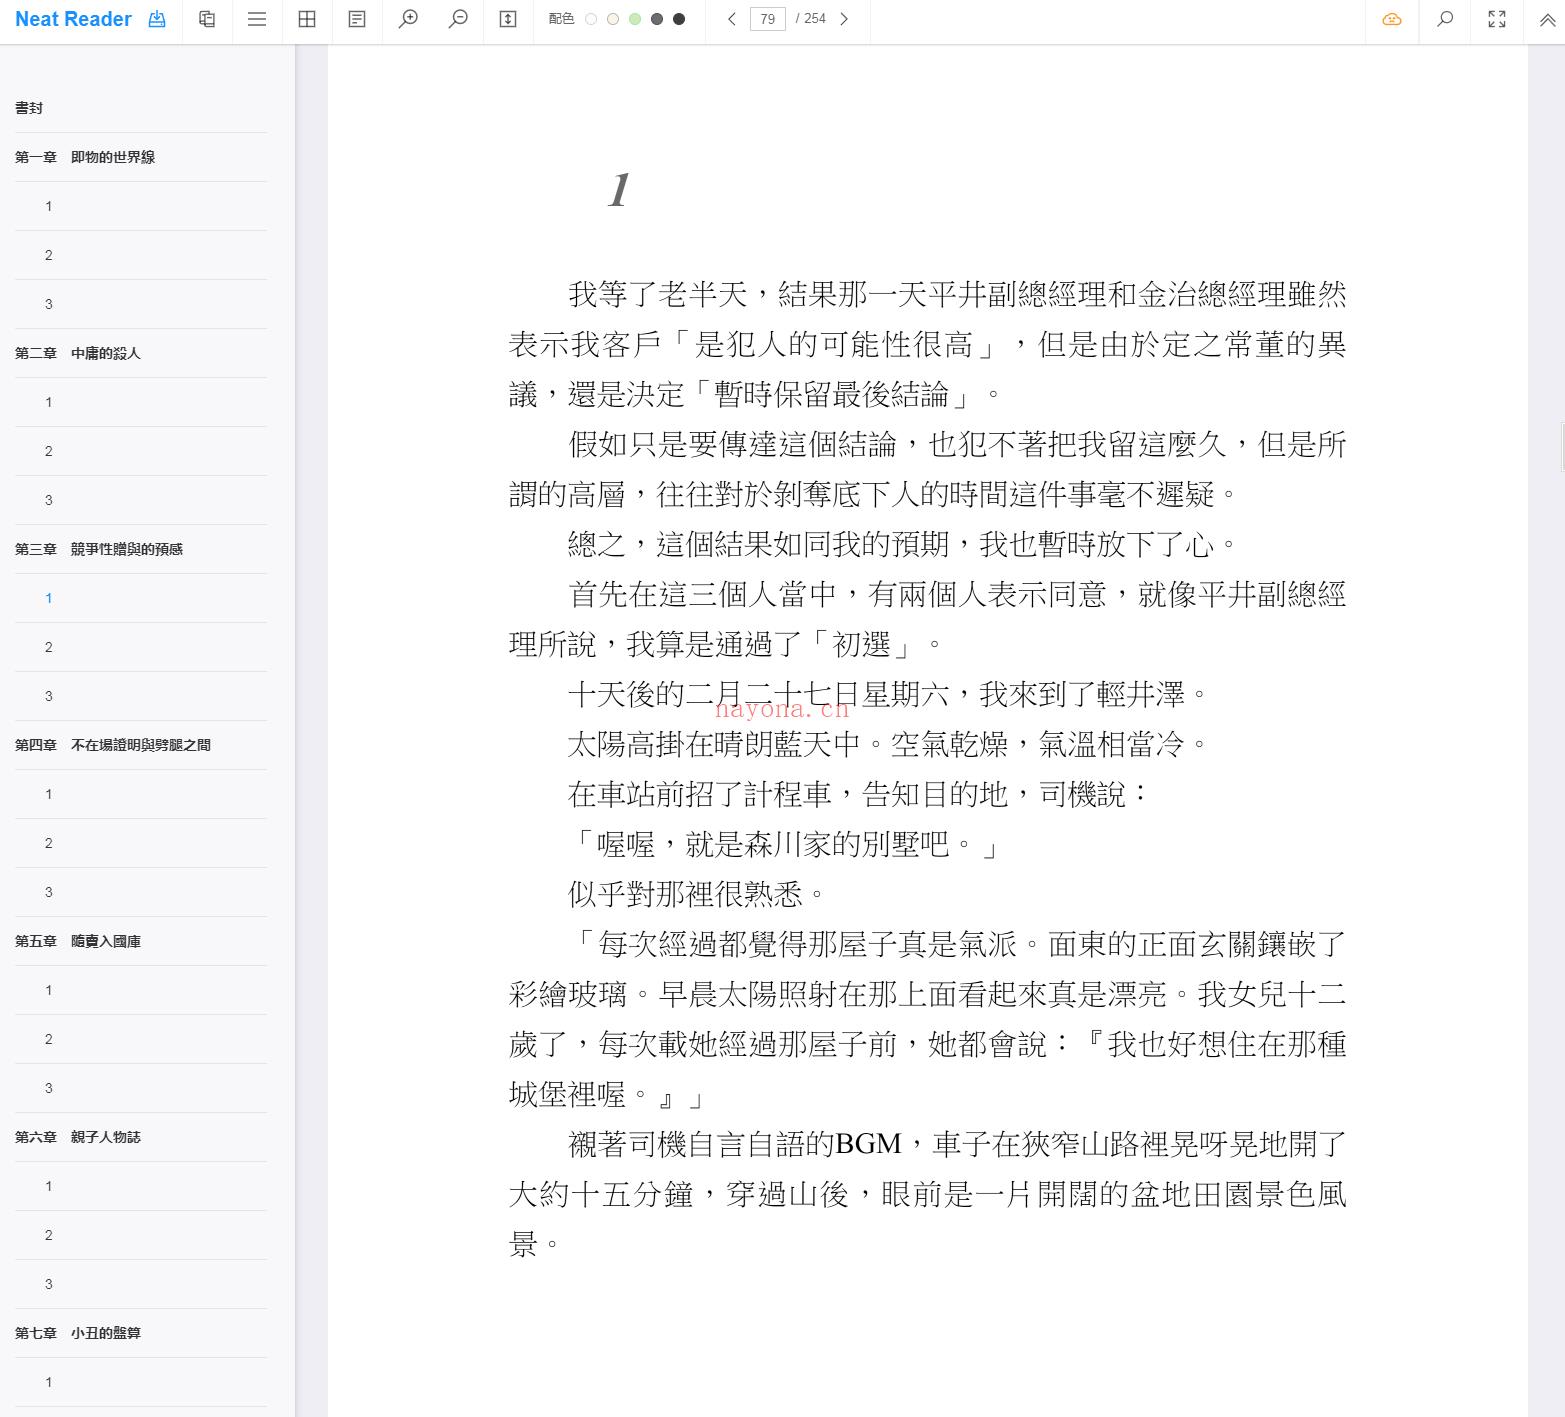Image resolution: width=1565 pixels, height=1417 pixels.
Task: Go to the previous page arrow
Action: point(732,19)
